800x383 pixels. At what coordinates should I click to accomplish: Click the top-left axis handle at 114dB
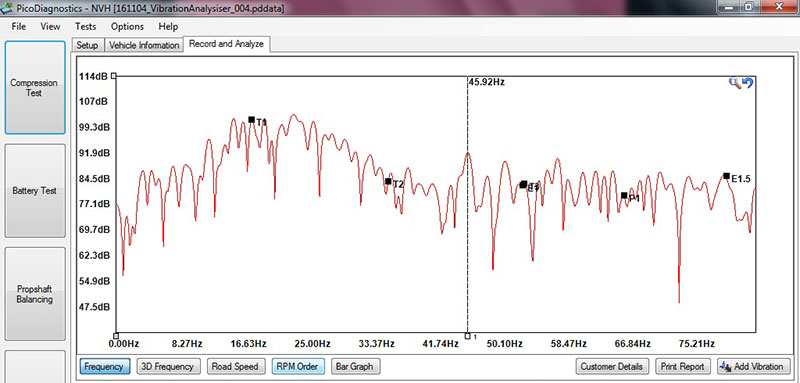[x=114, y=75]
